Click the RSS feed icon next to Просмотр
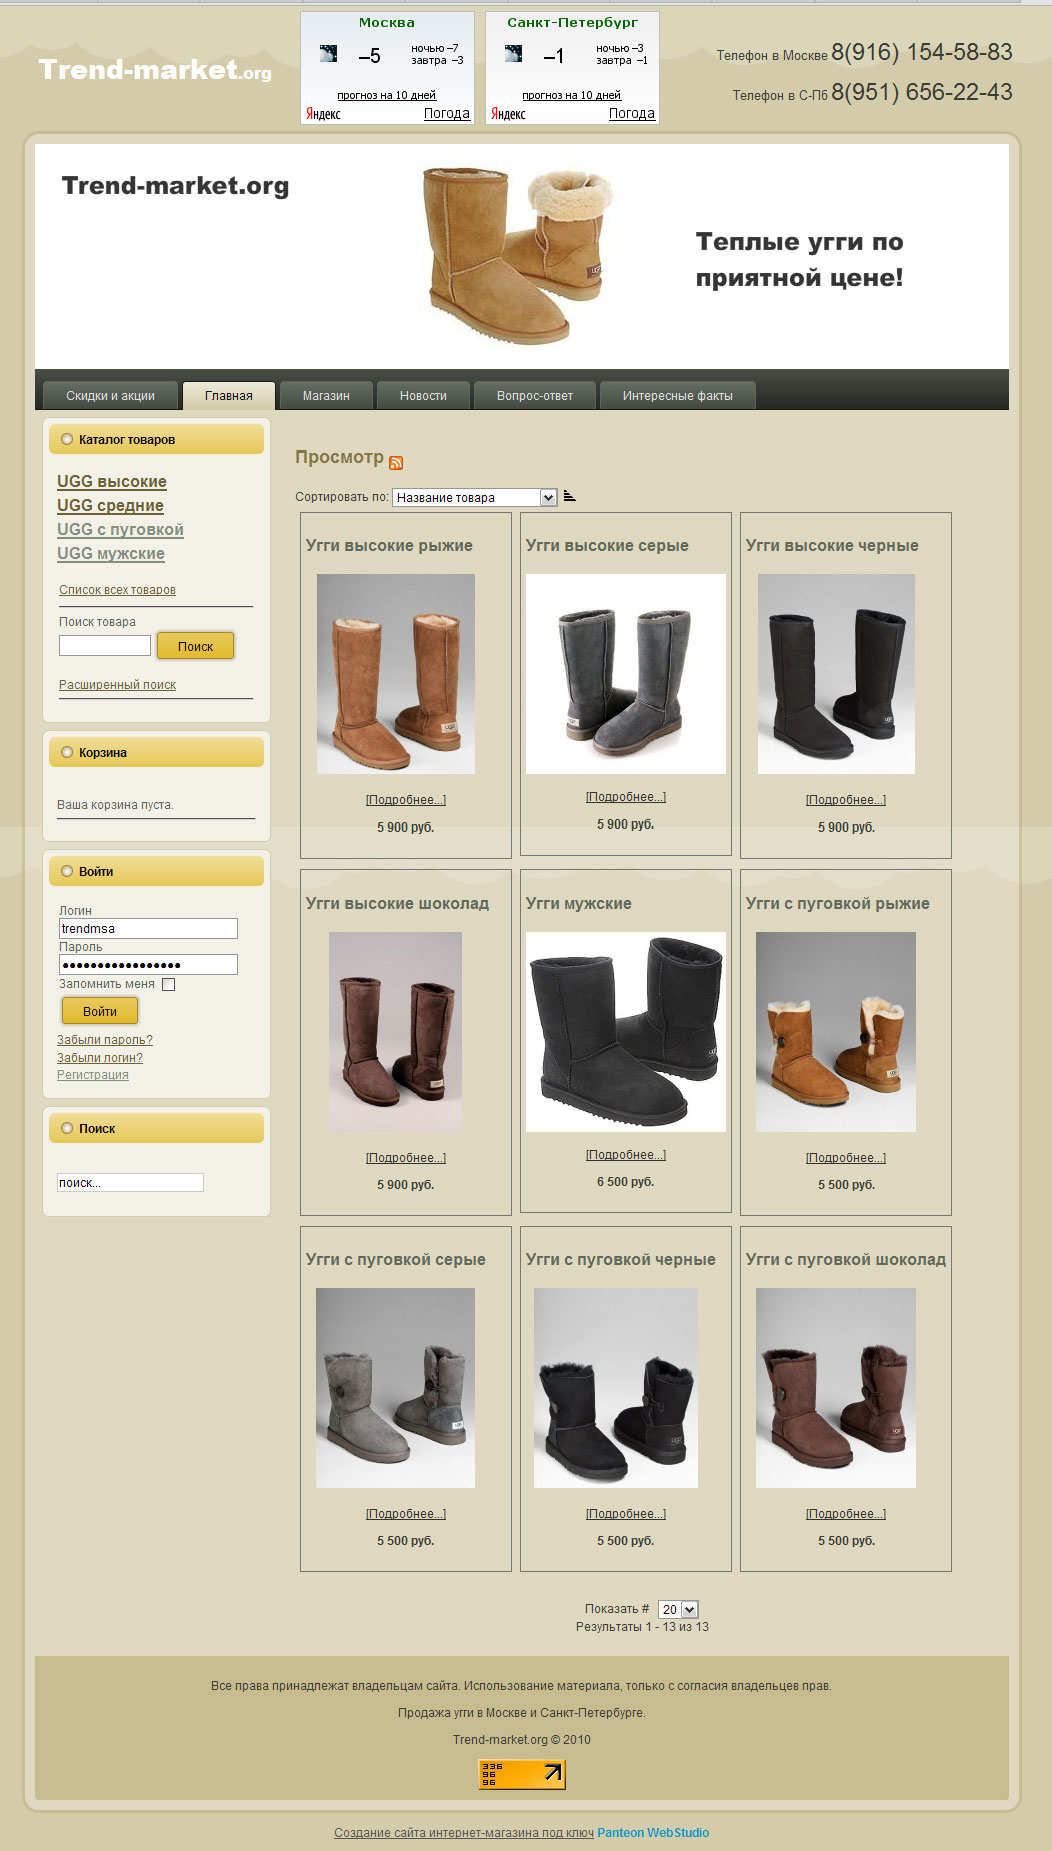This screenshot has width=1052, height=1851. click(396, 462)
